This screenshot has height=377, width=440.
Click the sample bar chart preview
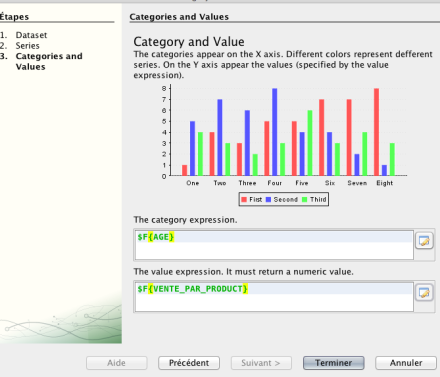[x=283, y=145]
